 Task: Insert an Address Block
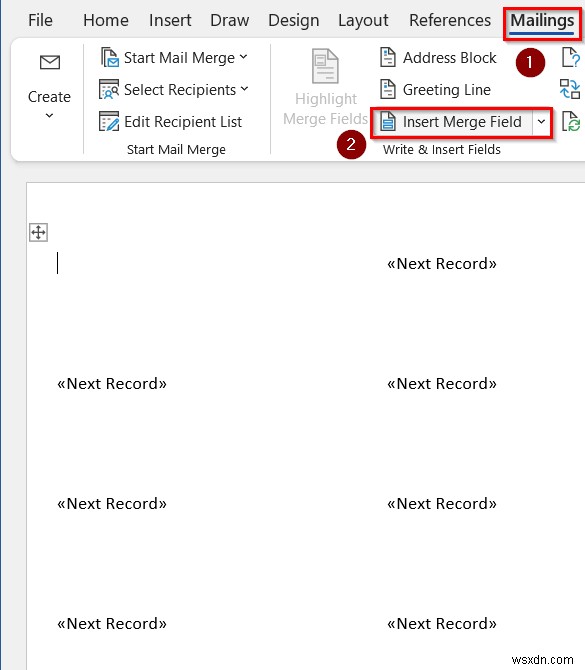[x=450, y=58]
